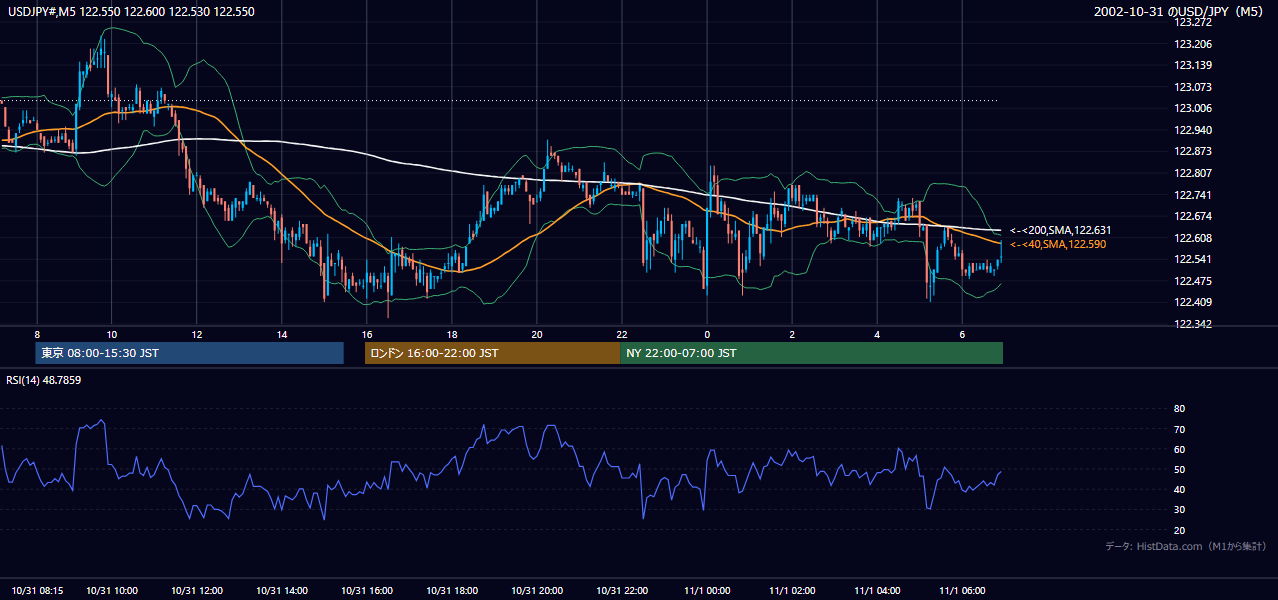
Task: Click hour tick '22' under the price chart
Action: (622, 334)
